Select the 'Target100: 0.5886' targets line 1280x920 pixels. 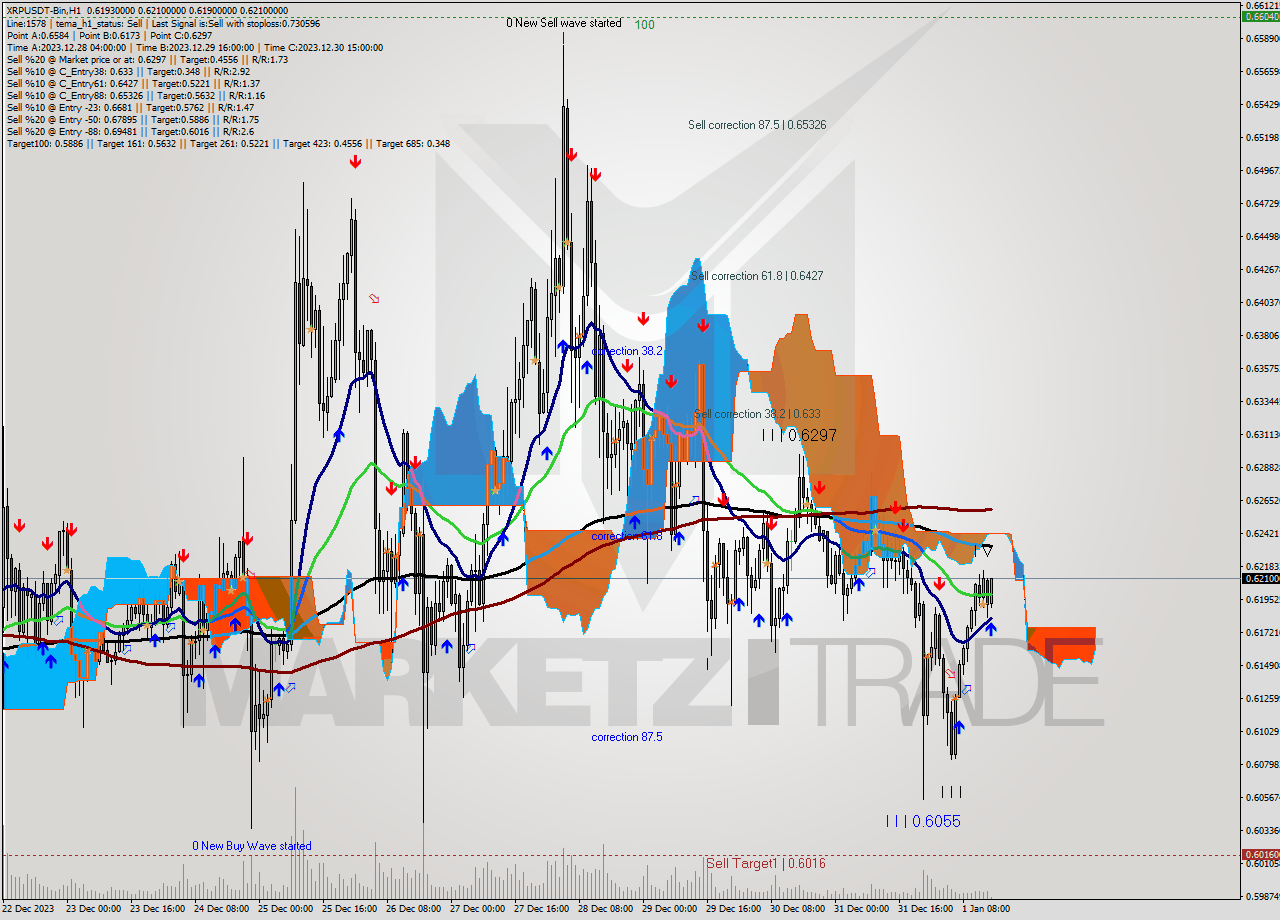click(x=228, y=143)
